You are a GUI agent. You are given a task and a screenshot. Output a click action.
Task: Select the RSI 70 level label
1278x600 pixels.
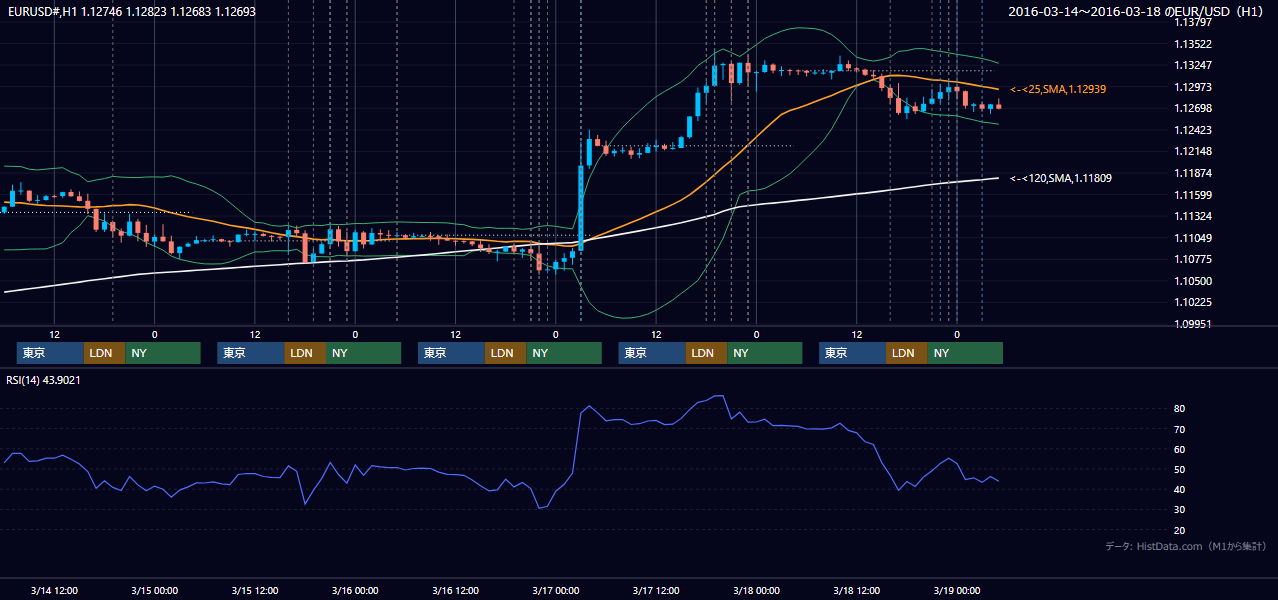[1180, 429]
